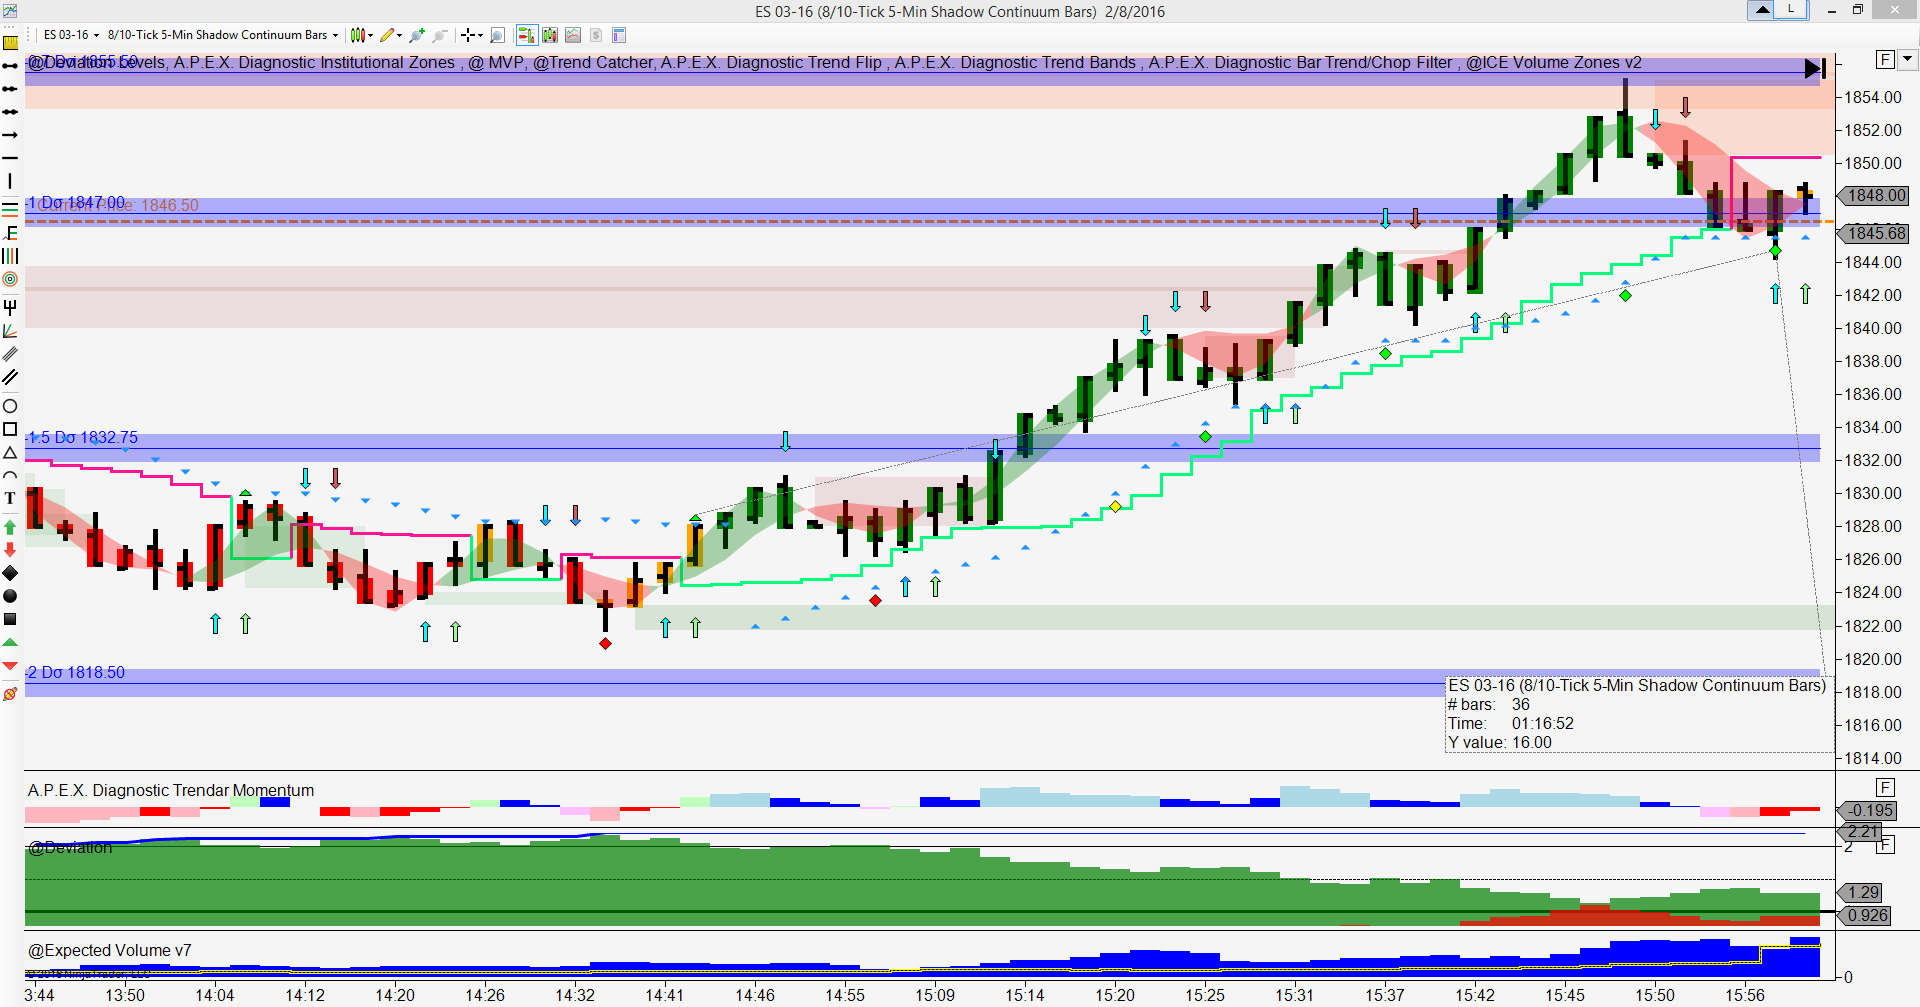Select the red Arrow Down marker
The image size is (1920, 1007).
10,550
